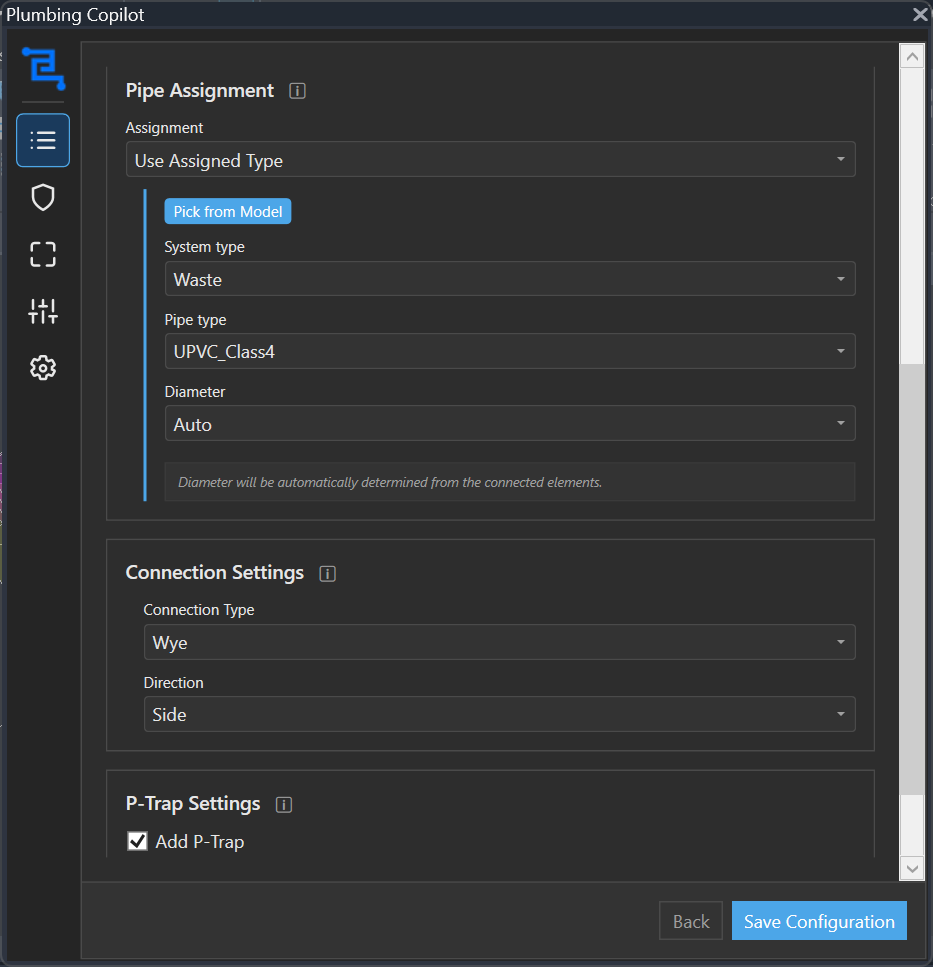Open the sliders adjustment panel in the sidebar
The width and height of the screenshot is (933, 967).
42,311
